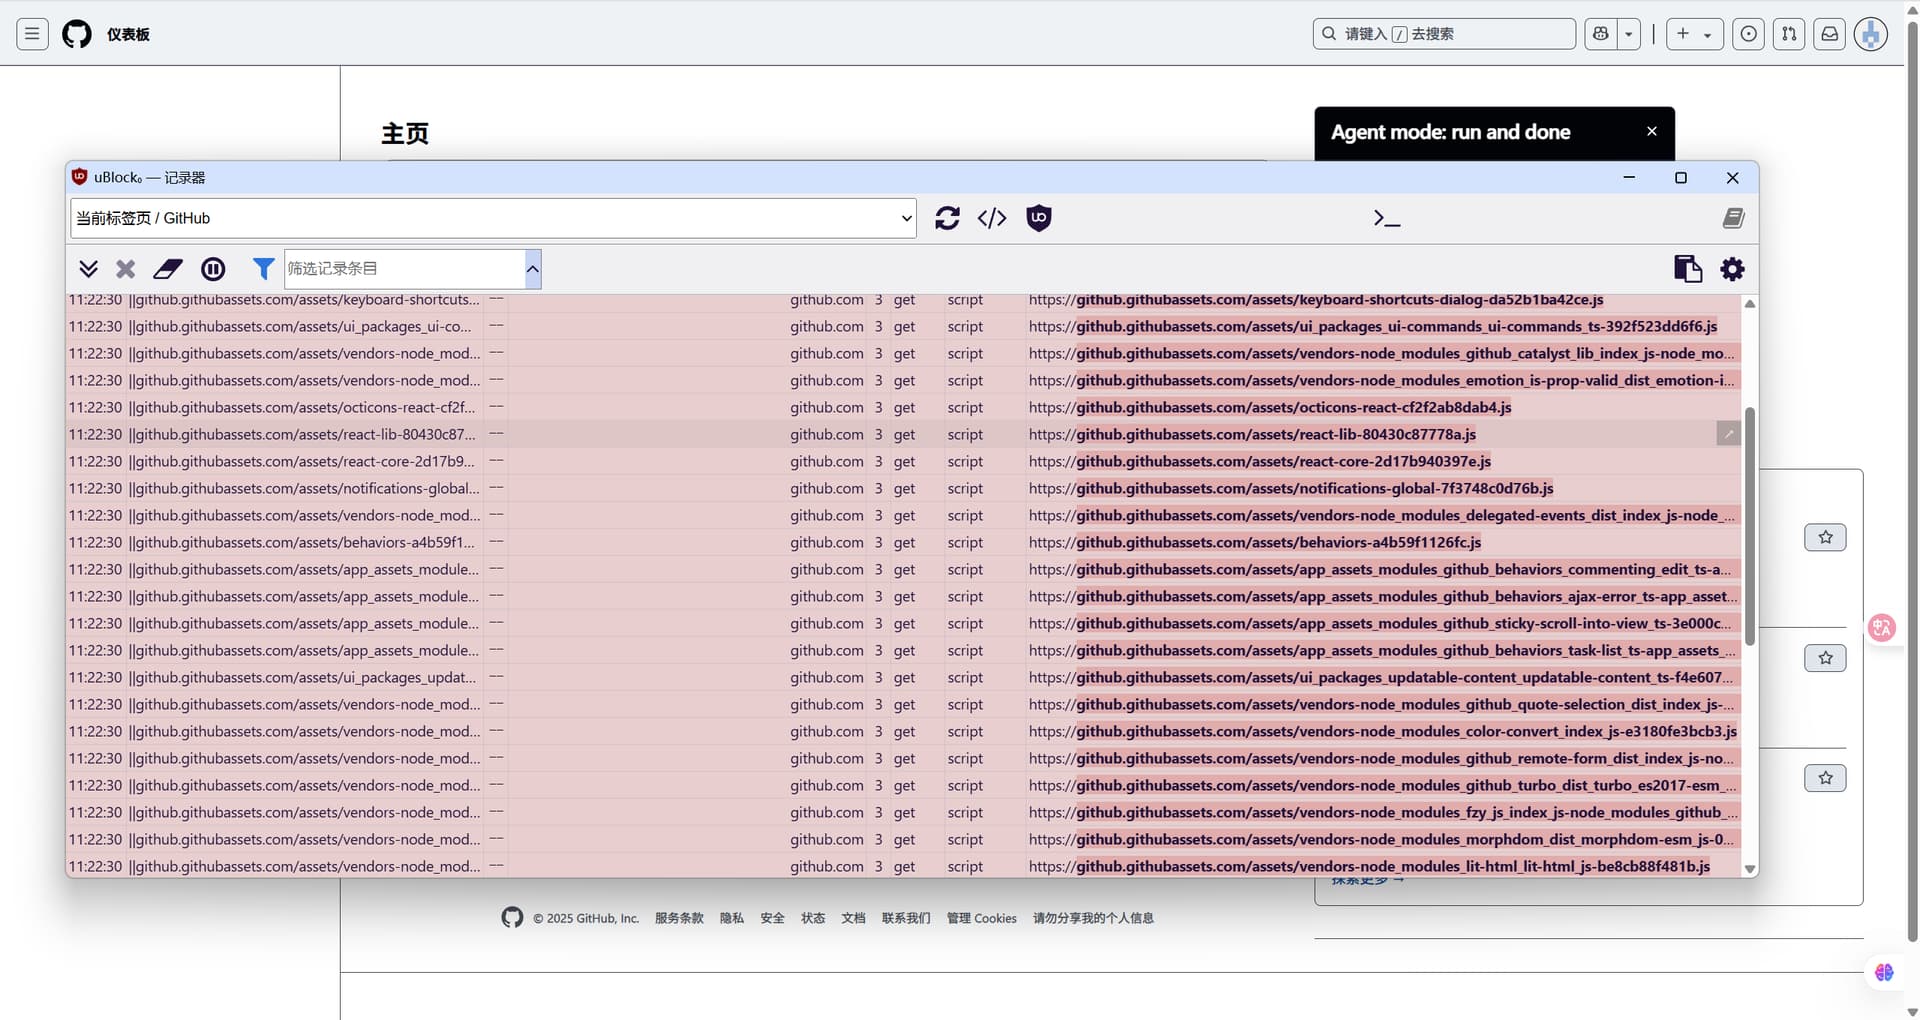Screen dimensions: 1920x1020
Task: Open the 服务条款 footer link
Action: [x=679, y=918]
